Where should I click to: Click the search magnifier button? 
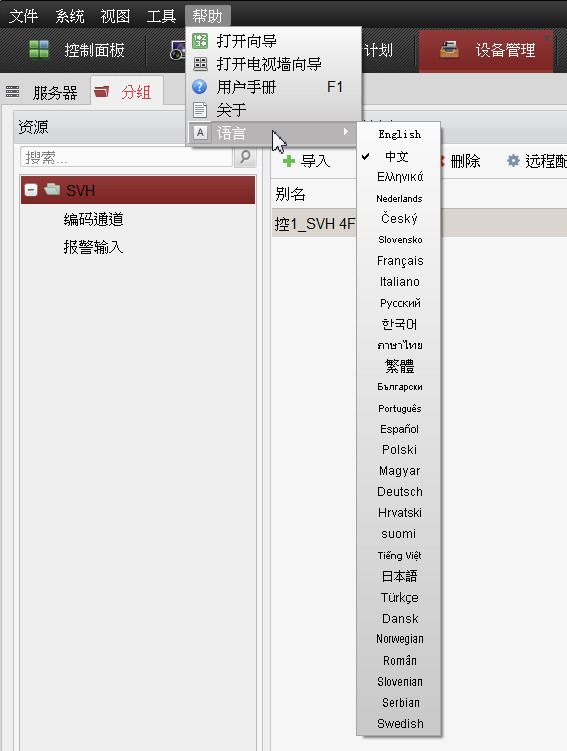(x=246, y=157)
